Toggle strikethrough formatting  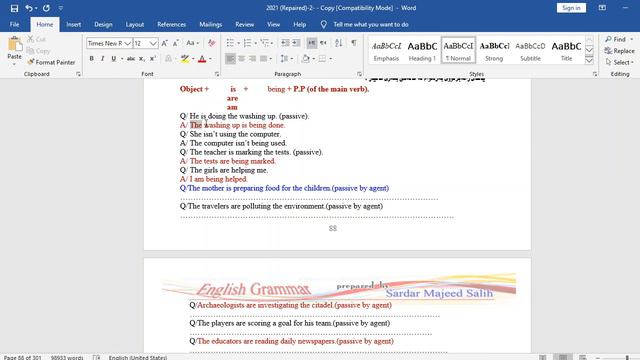click(x=131, y=59)
